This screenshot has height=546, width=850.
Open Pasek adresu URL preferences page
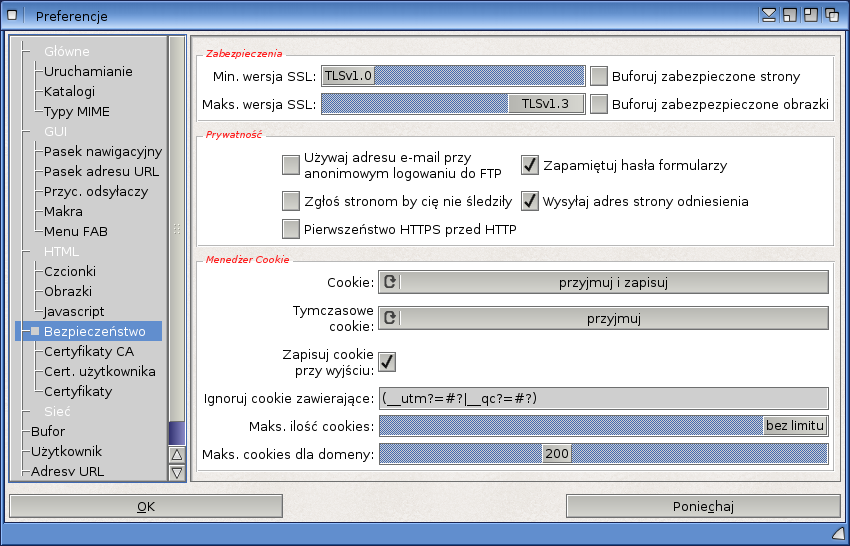pos(101,172)
